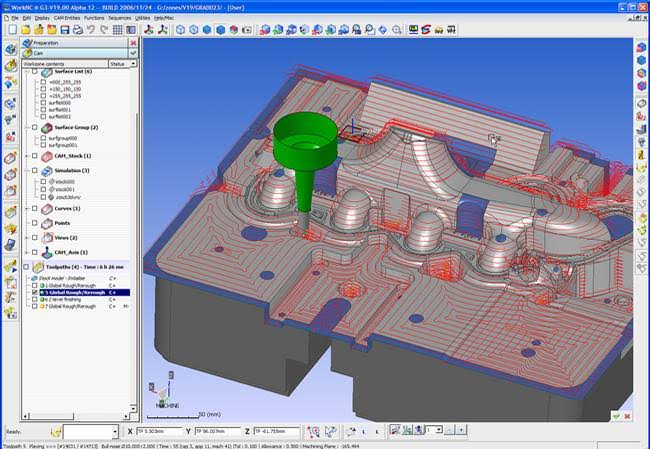The width and height of the screenshot is (650, 449).
Task: Click the red X beside Preparation
Action: coord(133,43)
